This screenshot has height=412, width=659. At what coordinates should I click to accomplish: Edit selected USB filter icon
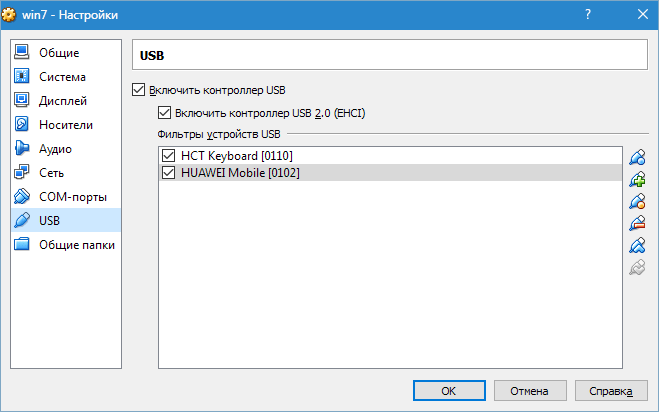pos(637,201)
